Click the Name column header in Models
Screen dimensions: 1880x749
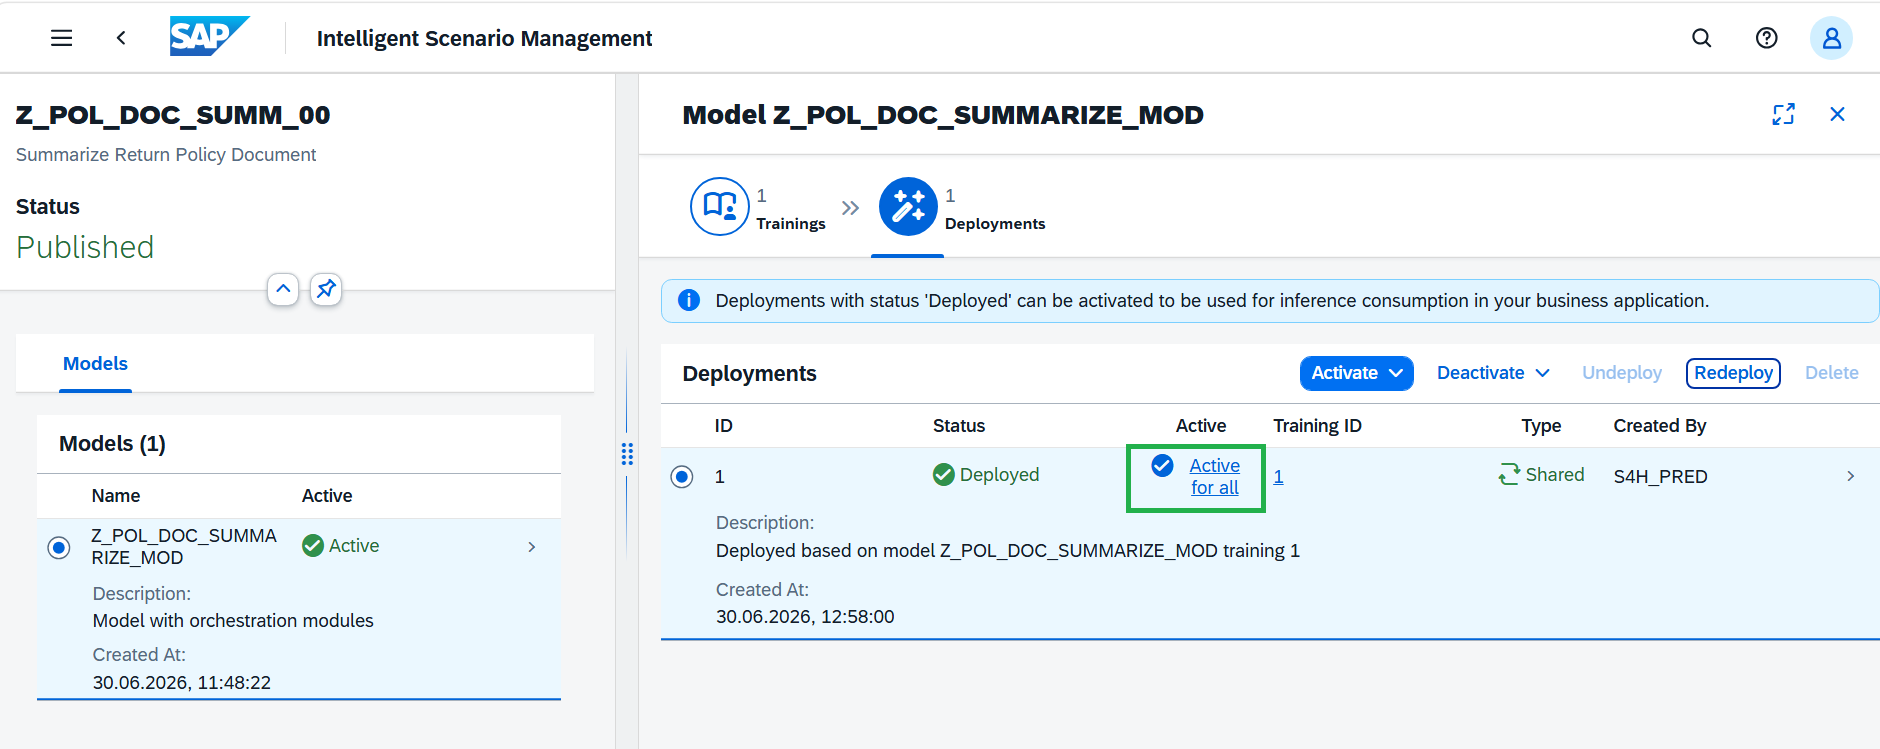[116, 496]
